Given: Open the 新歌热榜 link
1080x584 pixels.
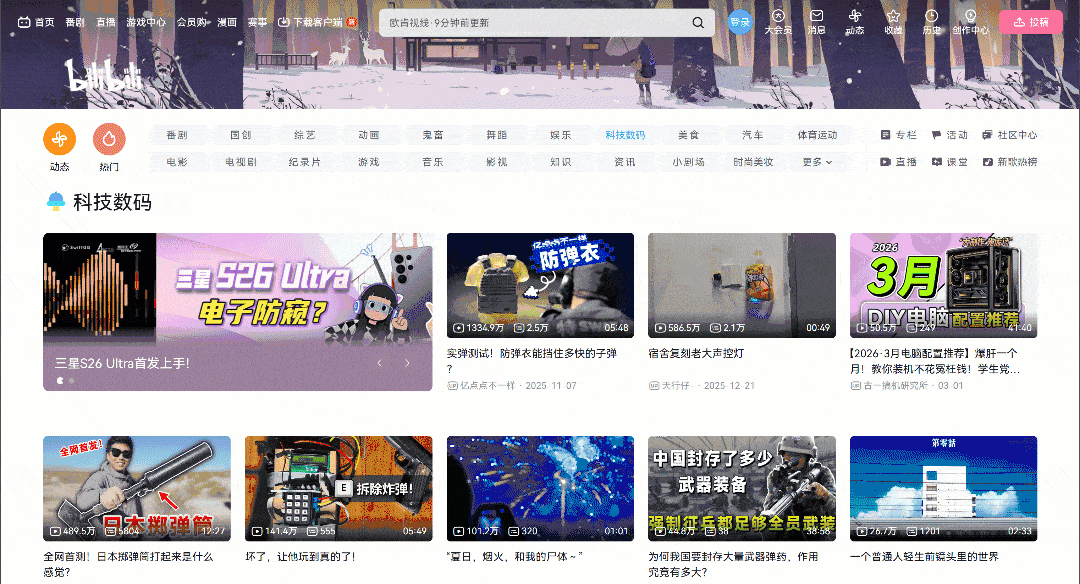Looking at the screenshot, I should tap(1010, 162).
